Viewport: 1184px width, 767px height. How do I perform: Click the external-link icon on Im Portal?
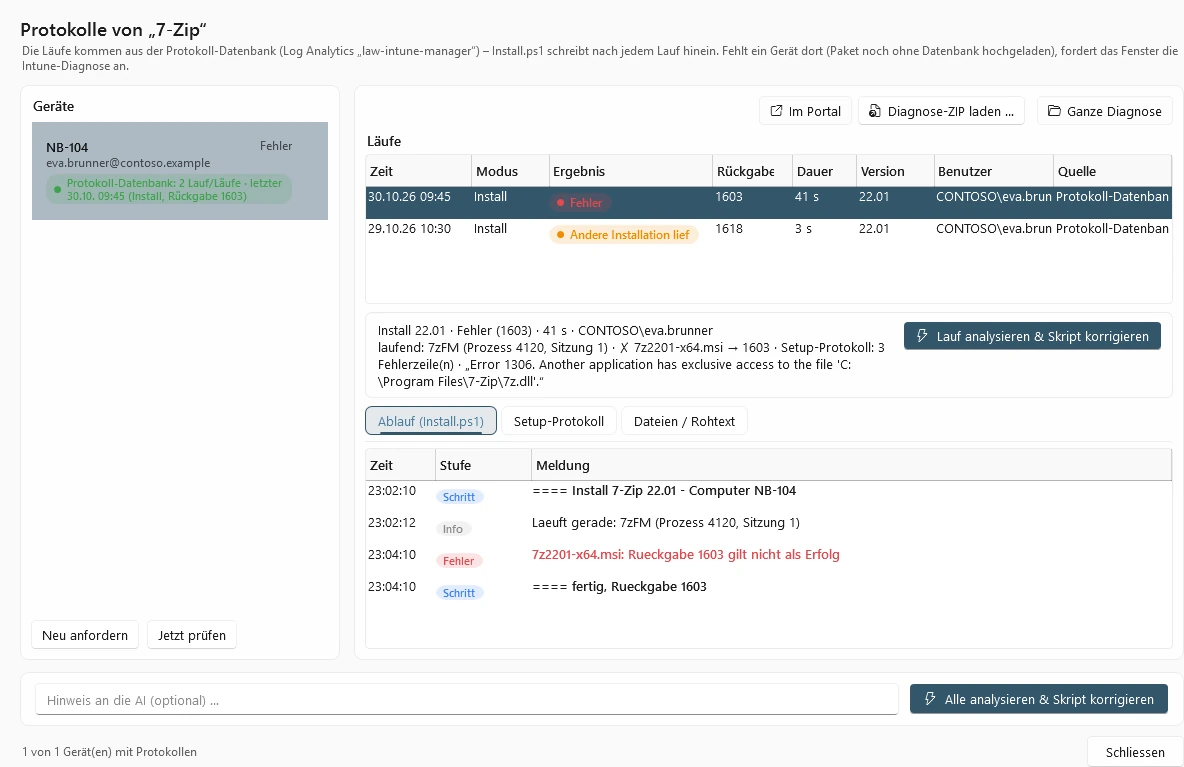775,111
